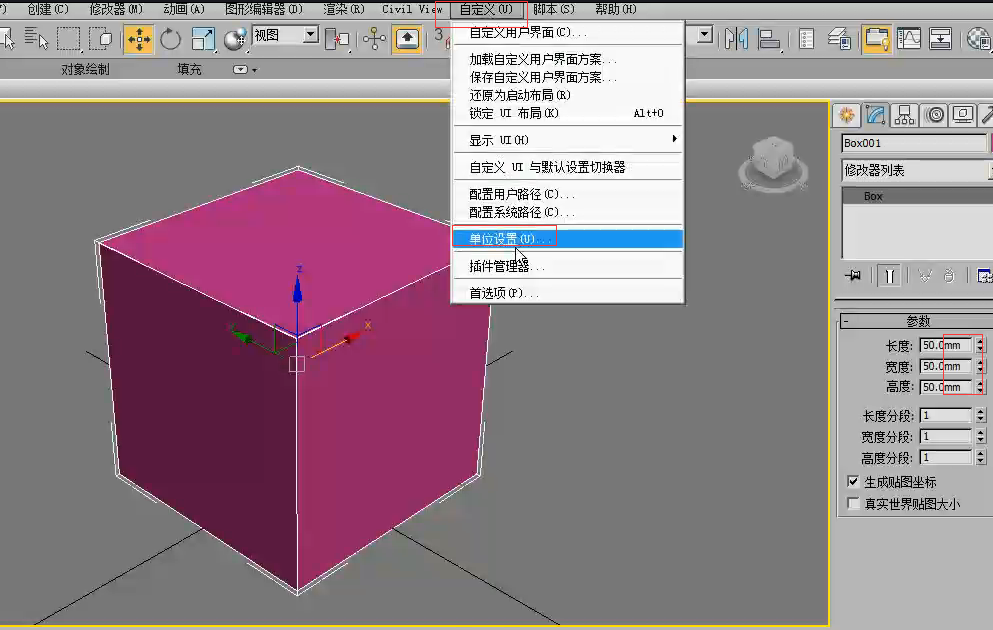
Task: Switch to the Create panel tab
Action: coord(847,115)
